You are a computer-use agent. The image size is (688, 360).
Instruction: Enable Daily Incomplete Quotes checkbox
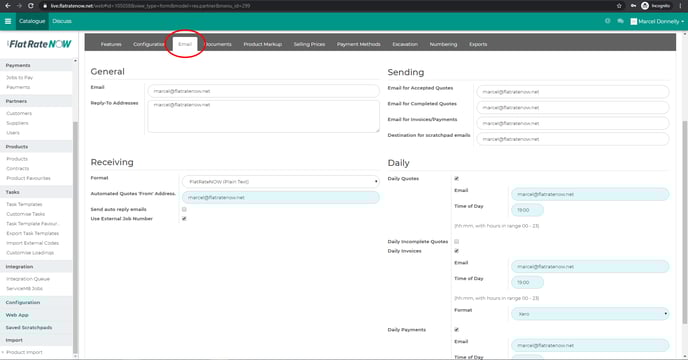point(456,241)
